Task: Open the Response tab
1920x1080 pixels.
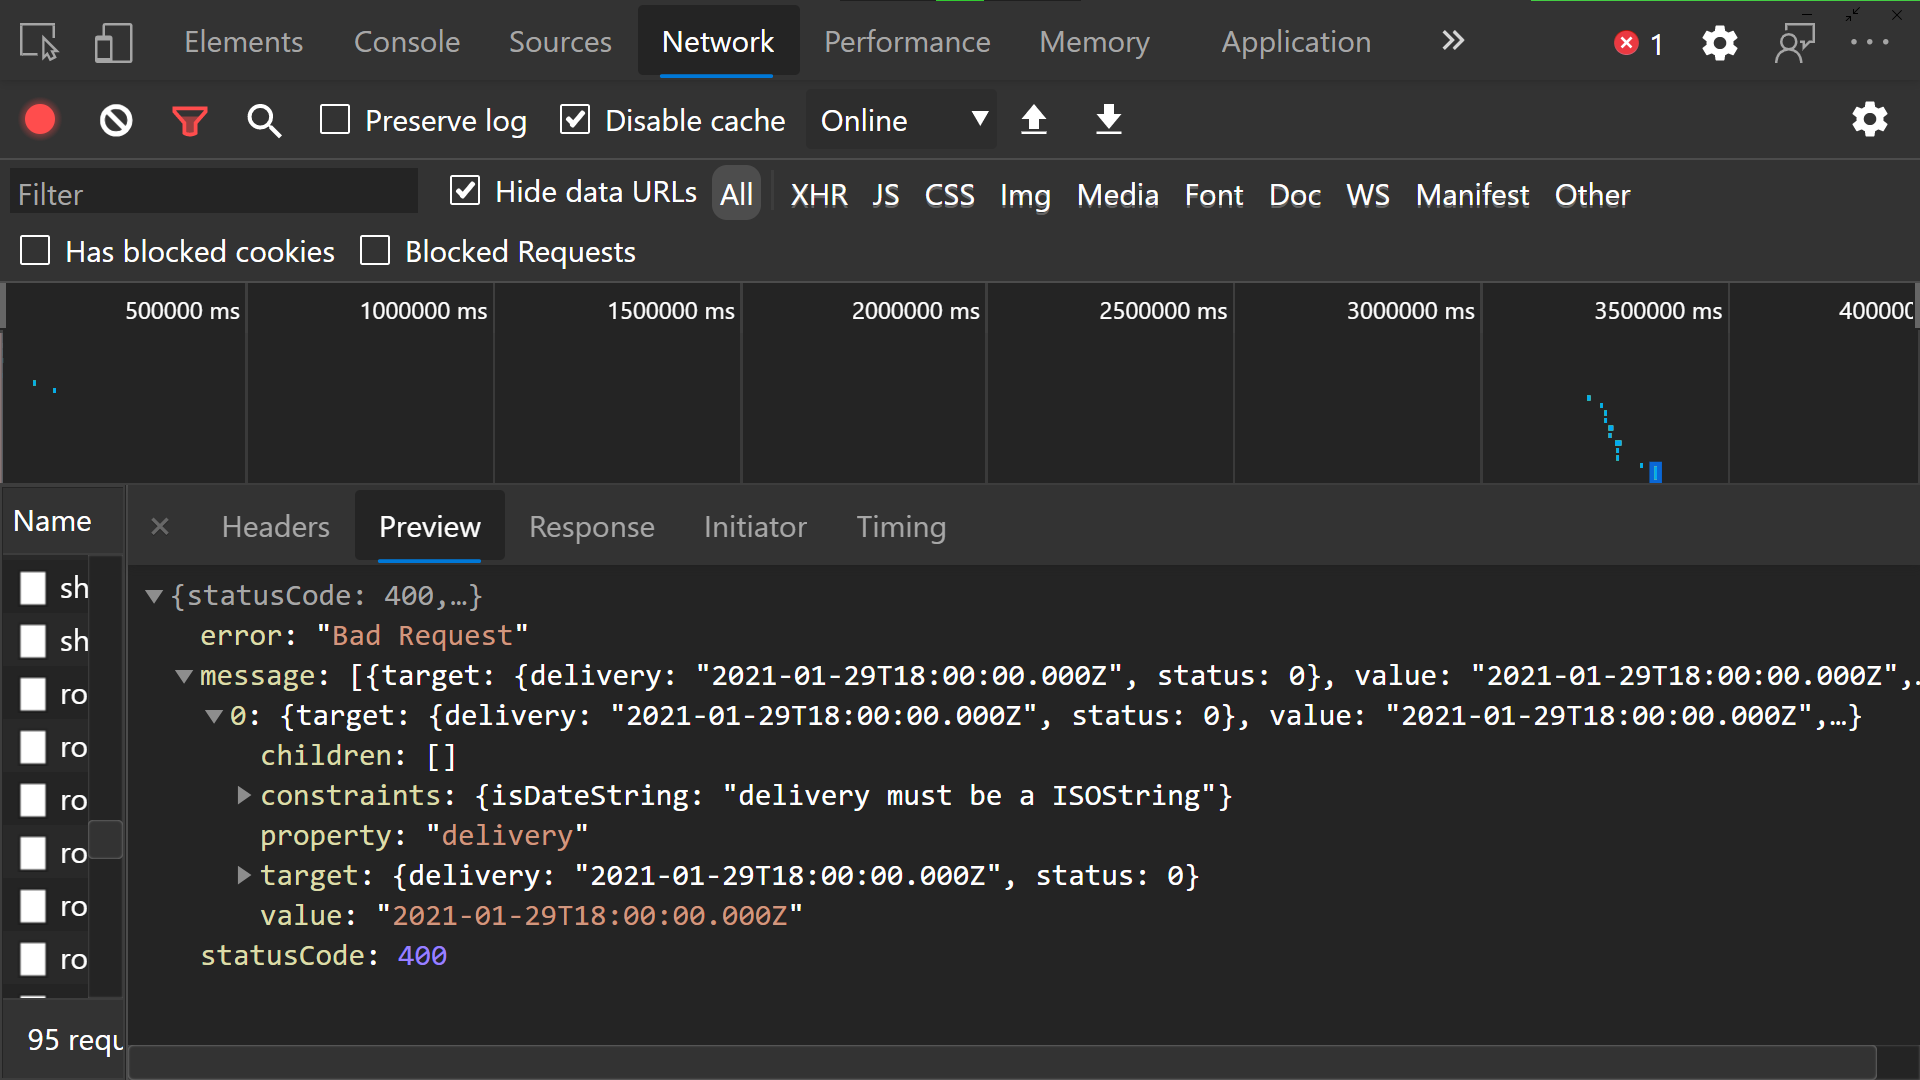Action: click(591, 527)
